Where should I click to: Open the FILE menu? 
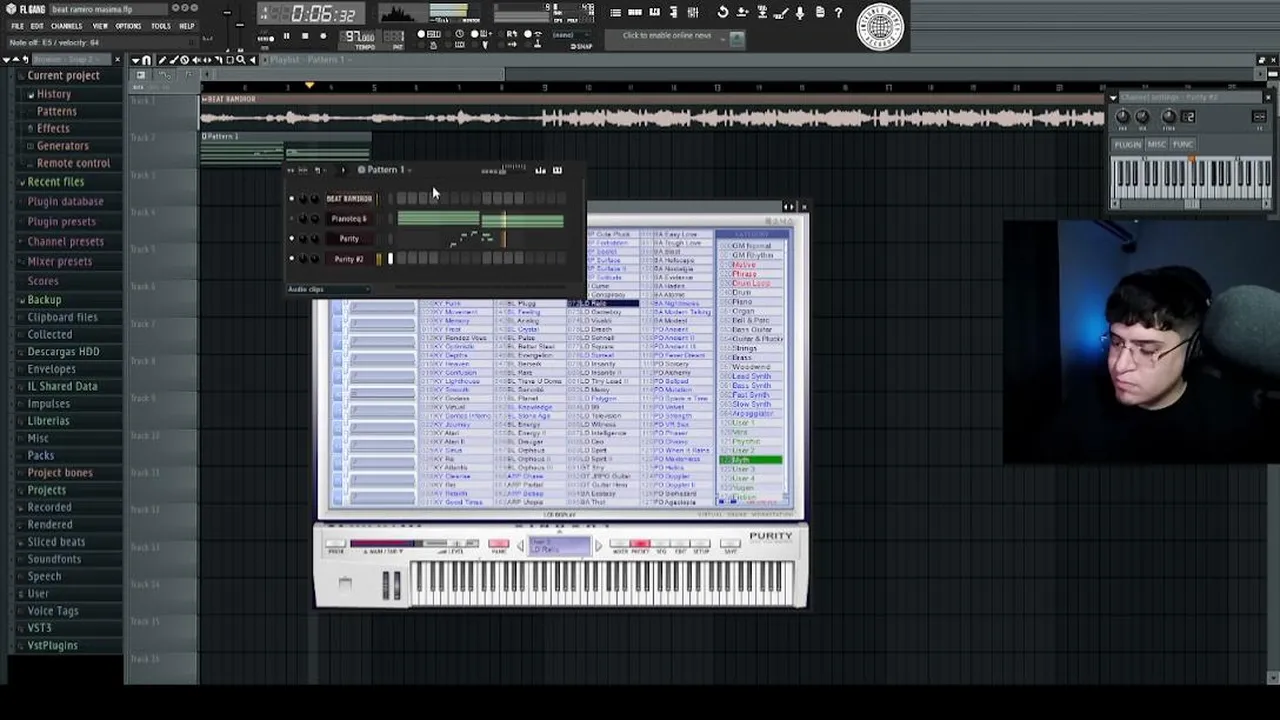click(17, 26)
